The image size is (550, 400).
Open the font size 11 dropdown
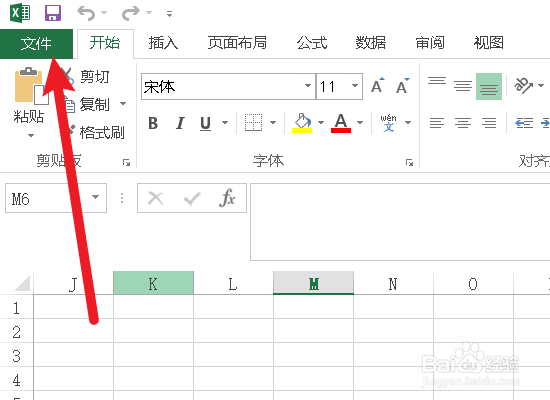[355, 86]
